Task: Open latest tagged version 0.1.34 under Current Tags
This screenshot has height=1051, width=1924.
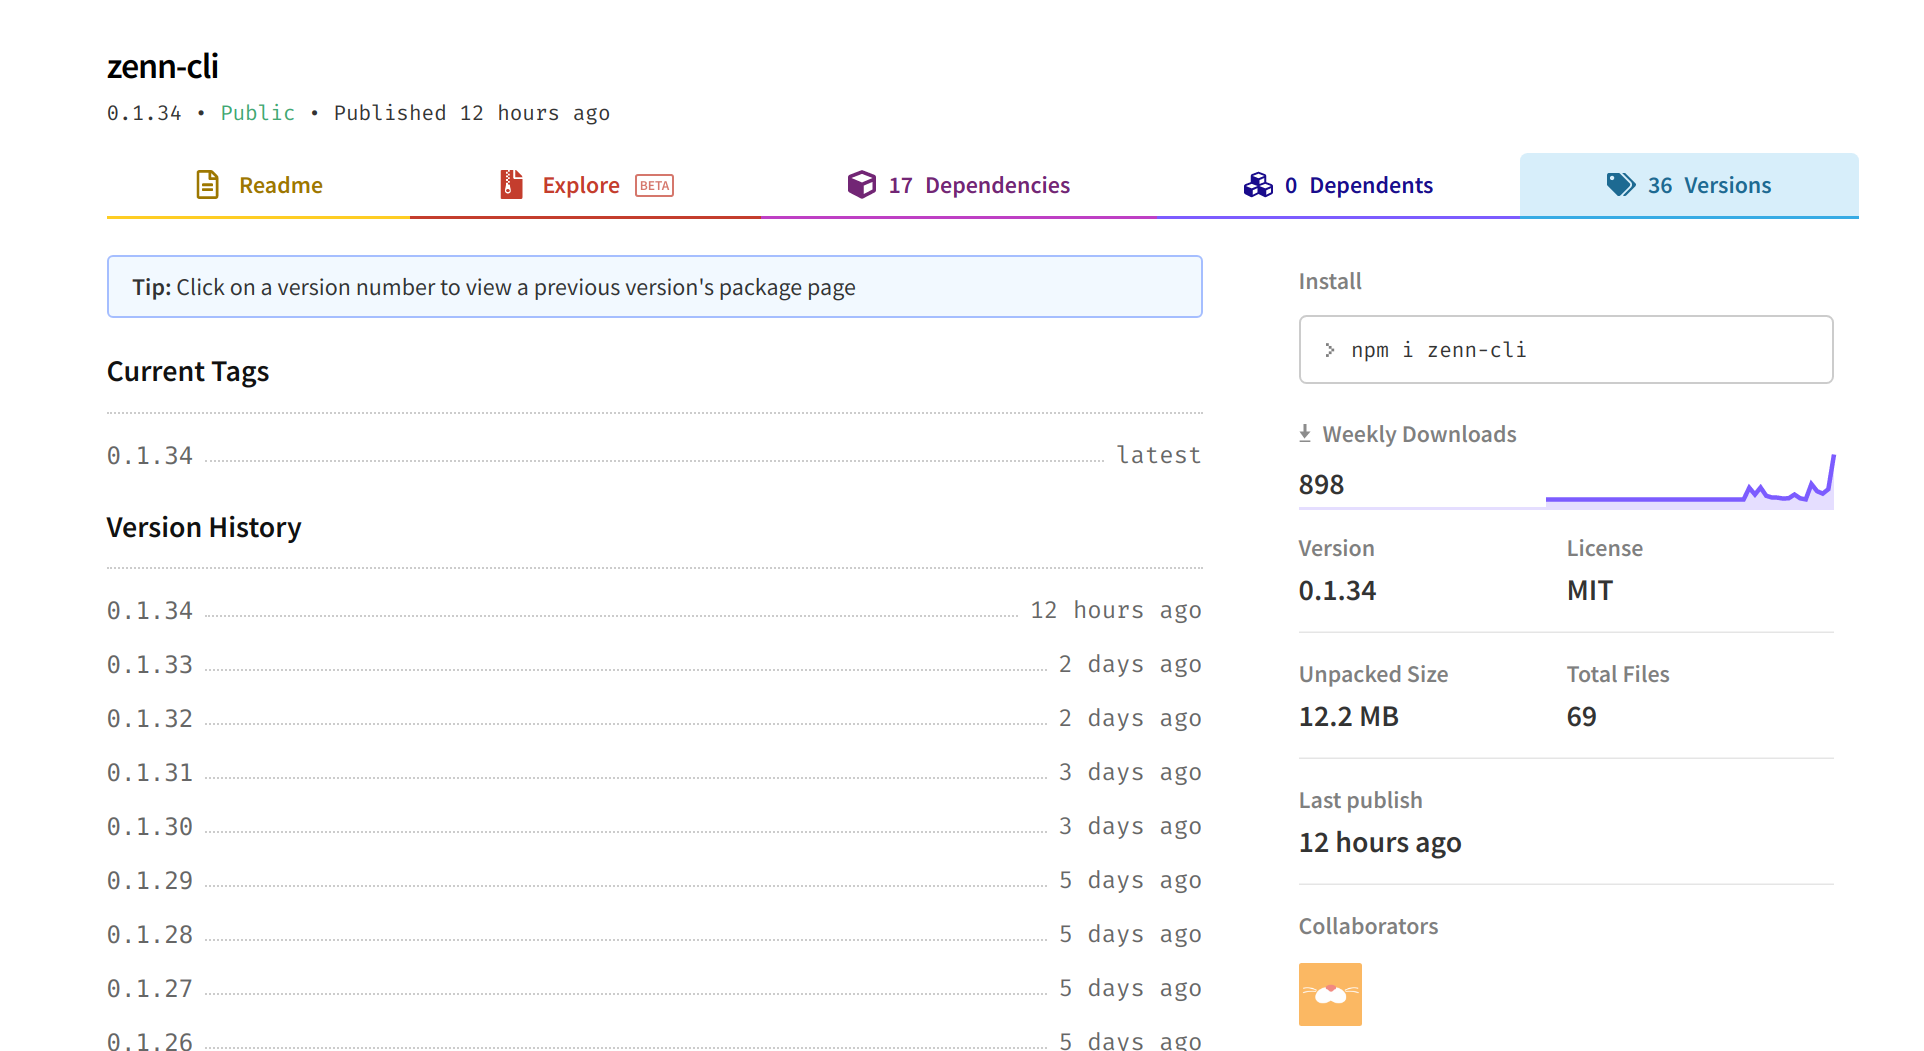Action: [150, 456]
